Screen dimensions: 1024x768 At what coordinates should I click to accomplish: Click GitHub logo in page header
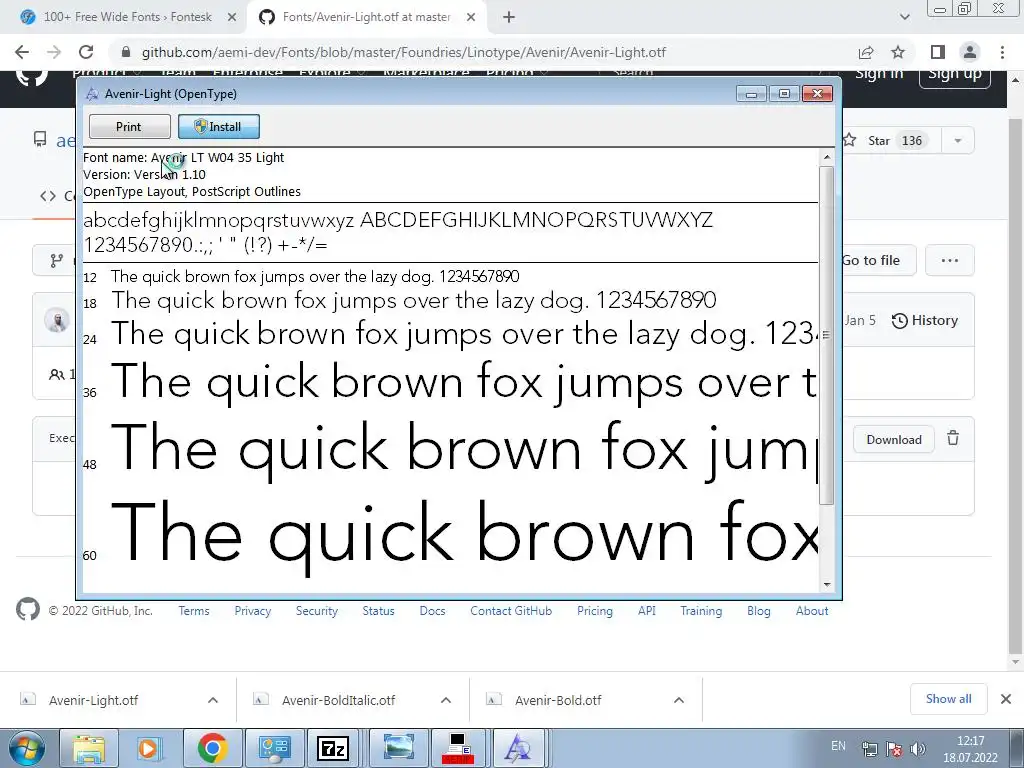coord(31,76)
